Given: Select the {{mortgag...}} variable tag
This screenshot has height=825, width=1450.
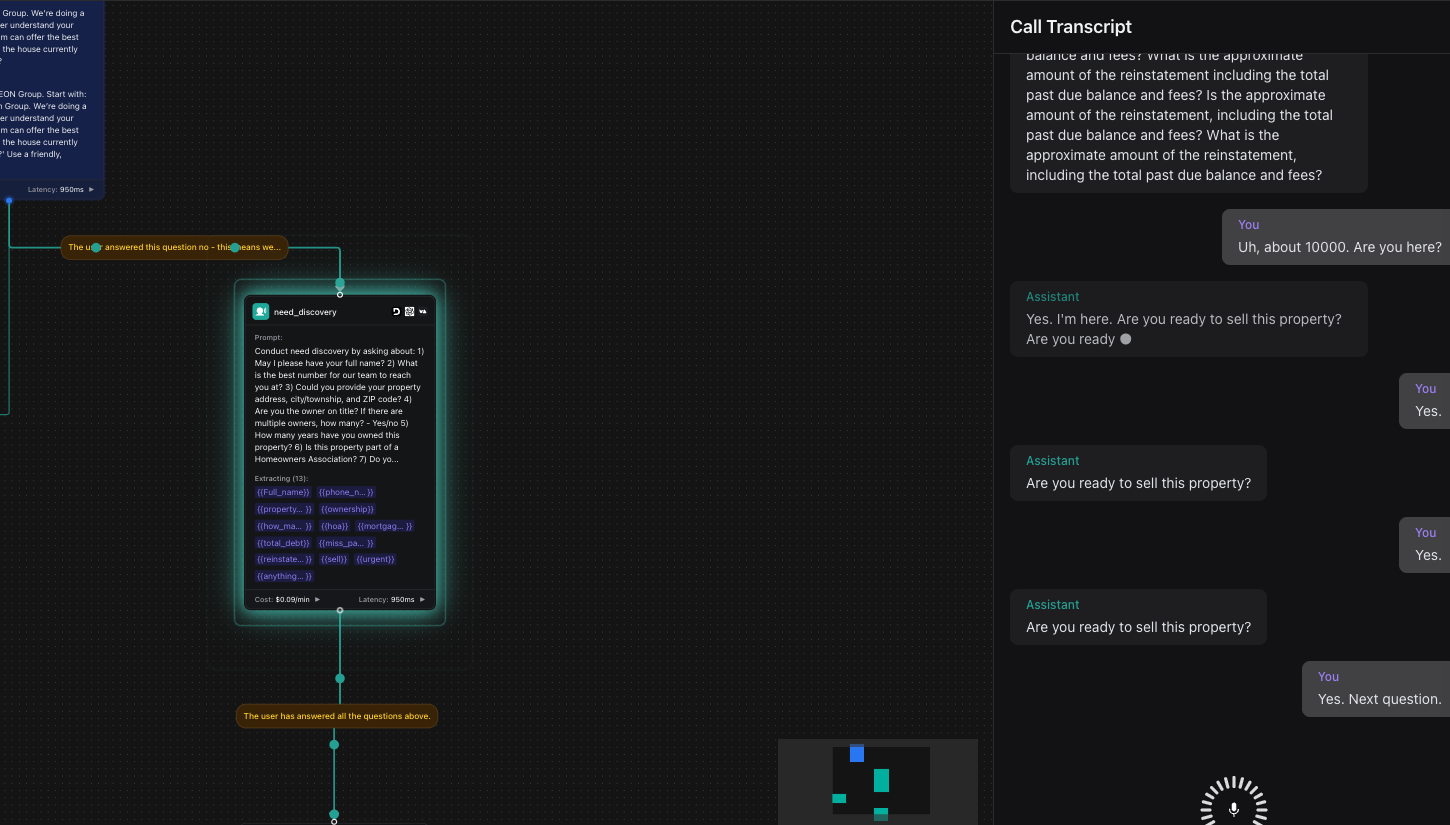Looking at the screenshot, I should pos(385,526).
